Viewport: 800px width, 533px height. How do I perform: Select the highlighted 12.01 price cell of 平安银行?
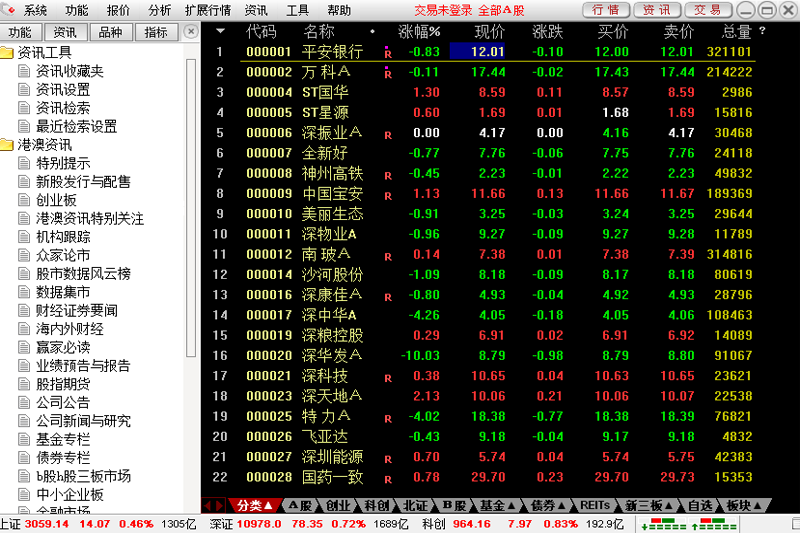(x=477, y=52)
